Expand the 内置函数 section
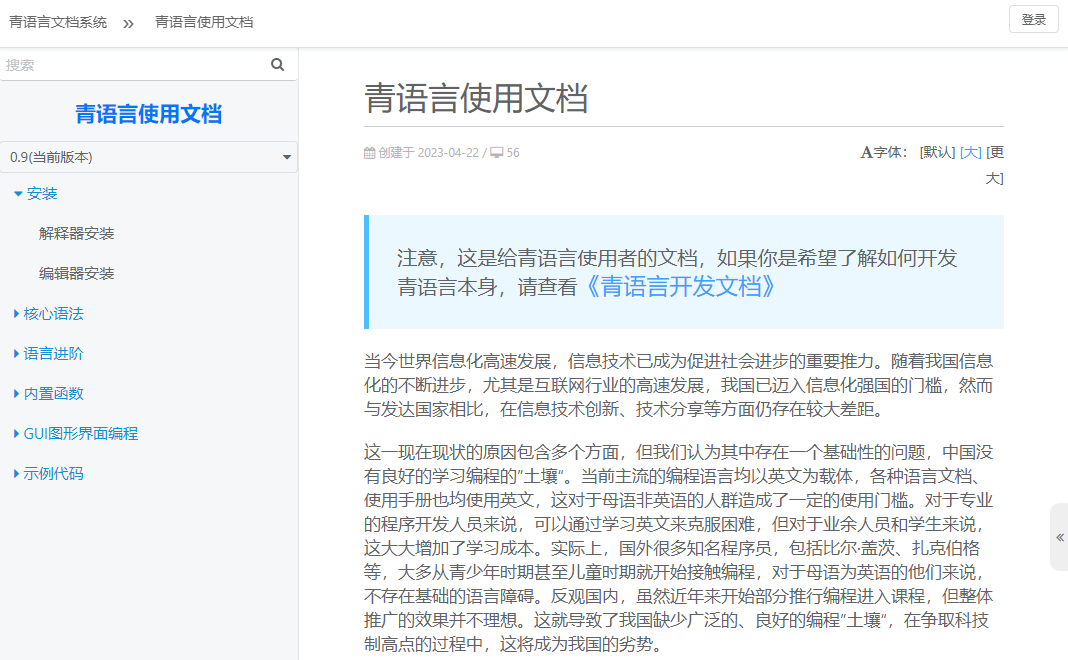Image resolution: width=1068 pixels, height=660 pixels. point(48,394)
